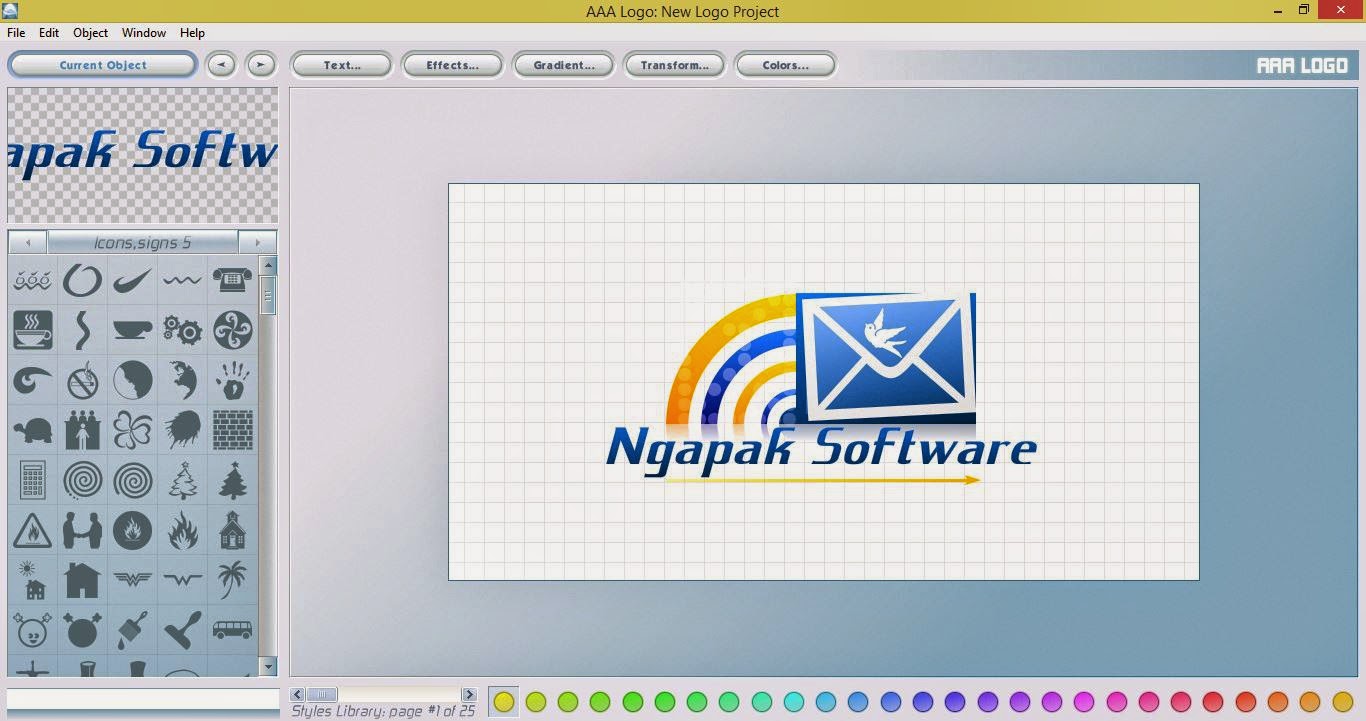Viewport: 1366px width, 721px height.
Task: Switch to previous icon category
Action: 27,242
